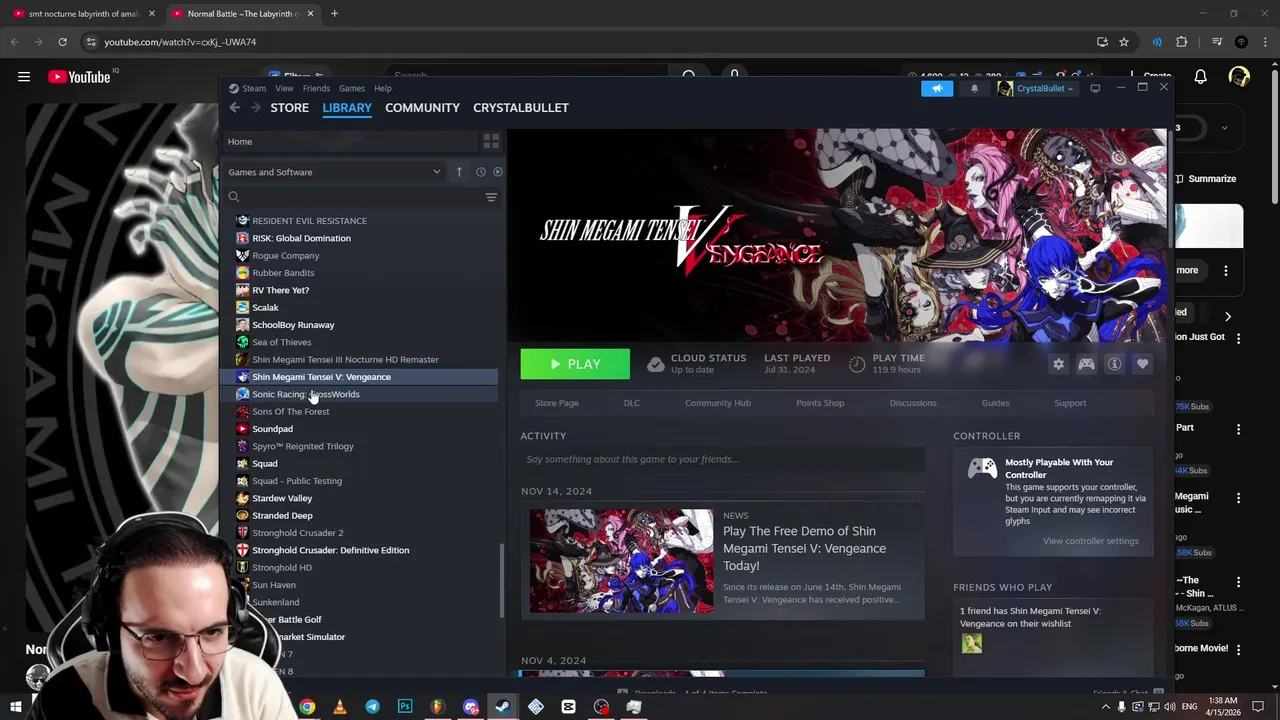Open the Points Shop link
Image resolution: width=1280 pixels, height=720 pixels.
tap(820, 403)
